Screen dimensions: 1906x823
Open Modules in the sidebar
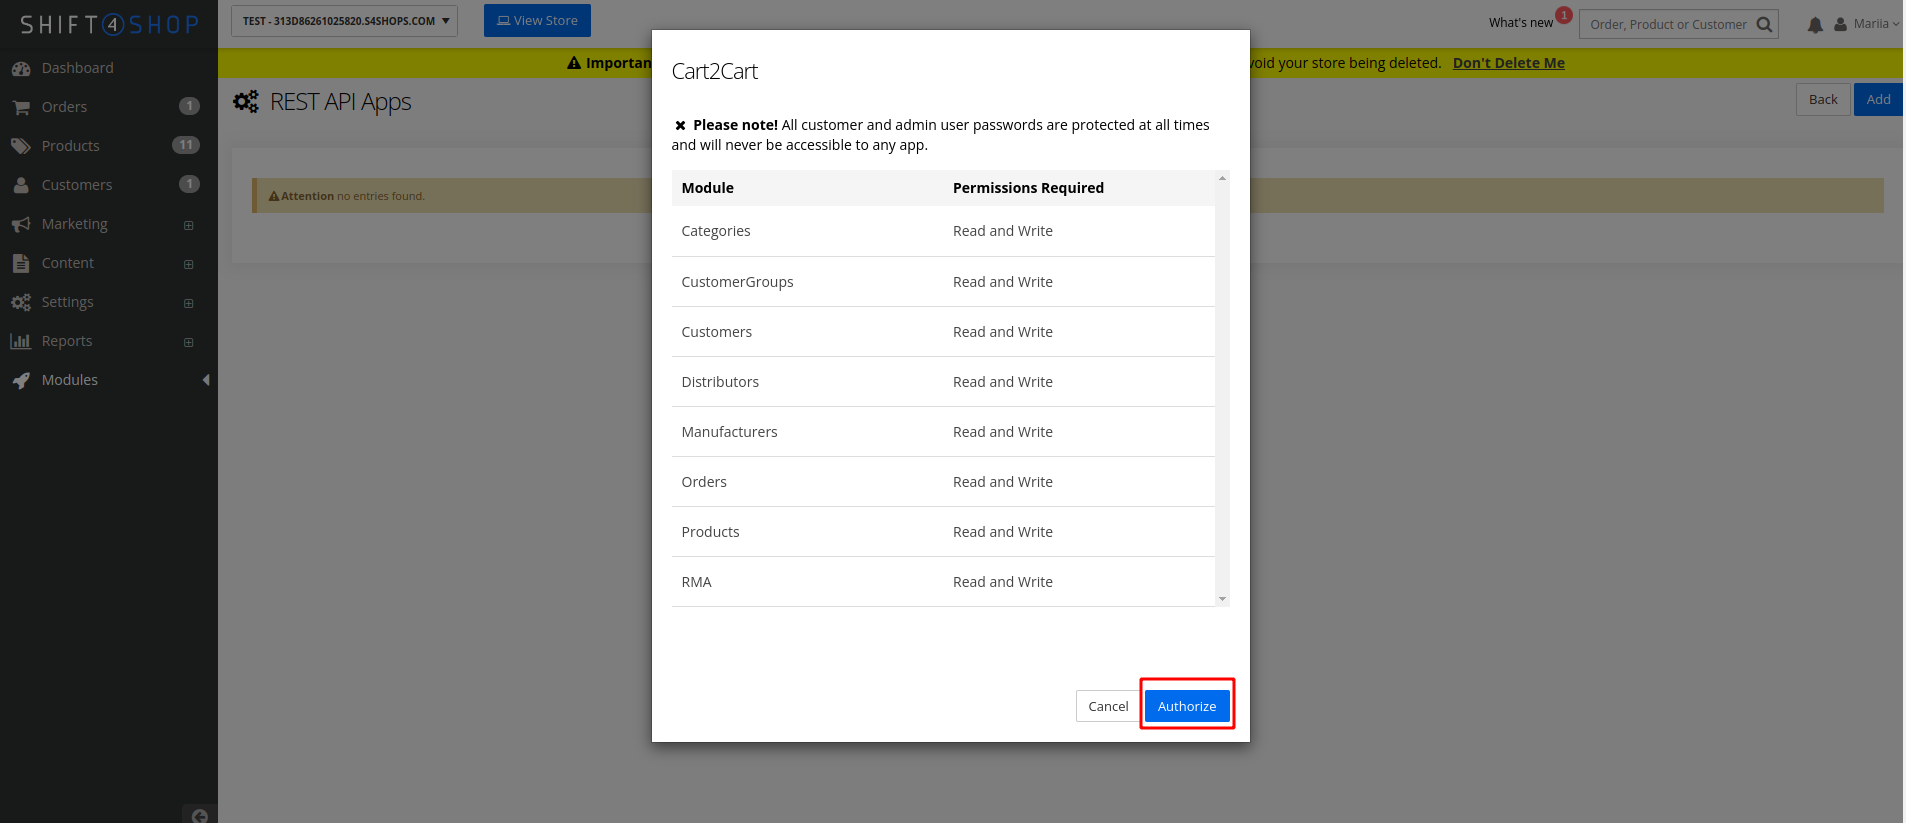[x=69, y=380]
